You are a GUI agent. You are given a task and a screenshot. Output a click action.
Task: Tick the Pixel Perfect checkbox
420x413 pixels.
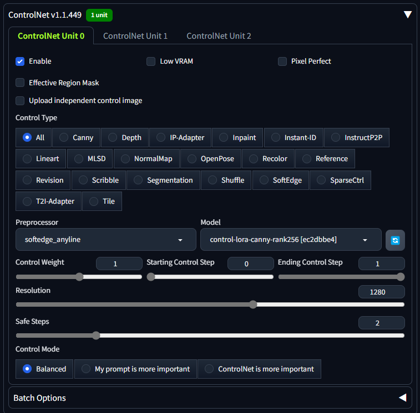coord(282,61)
